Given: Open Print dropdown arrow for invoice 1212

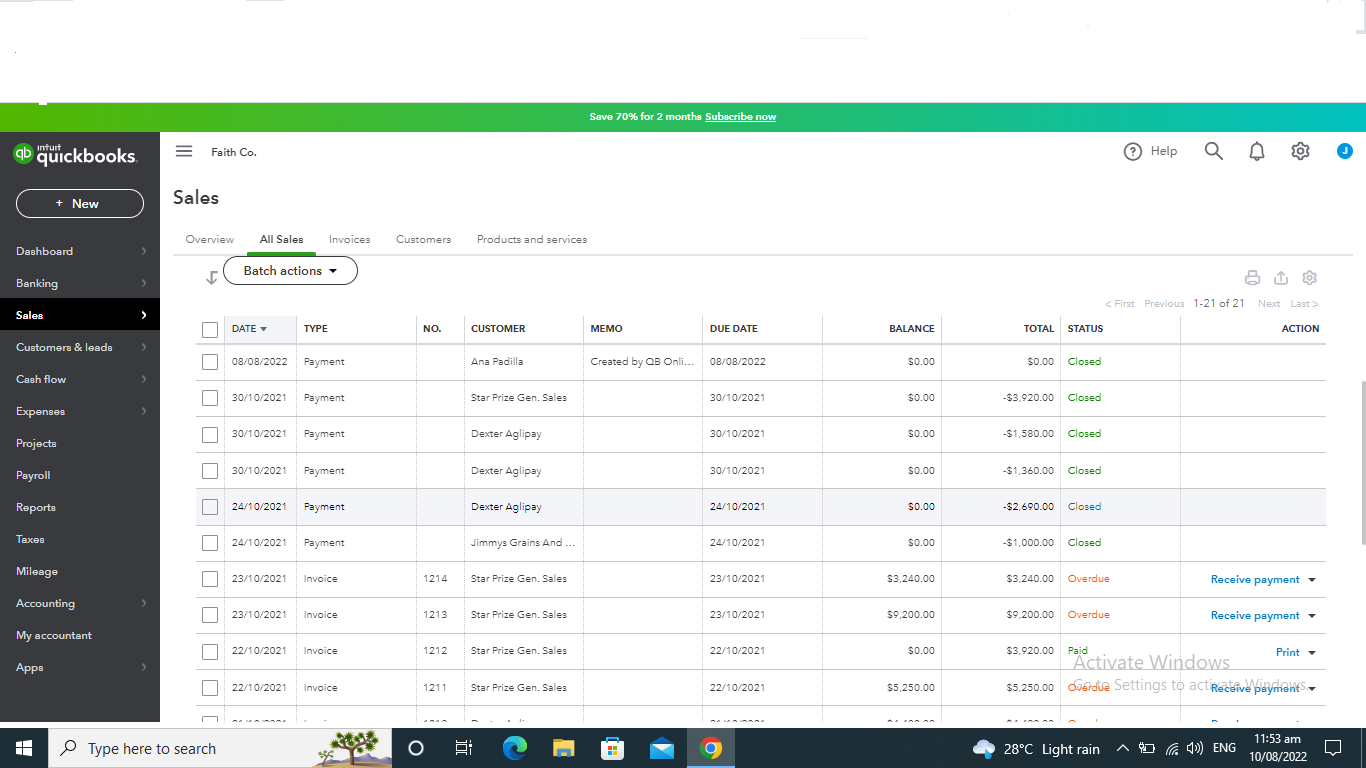Looking at the screenshot, I should [x=1312, y=653].
